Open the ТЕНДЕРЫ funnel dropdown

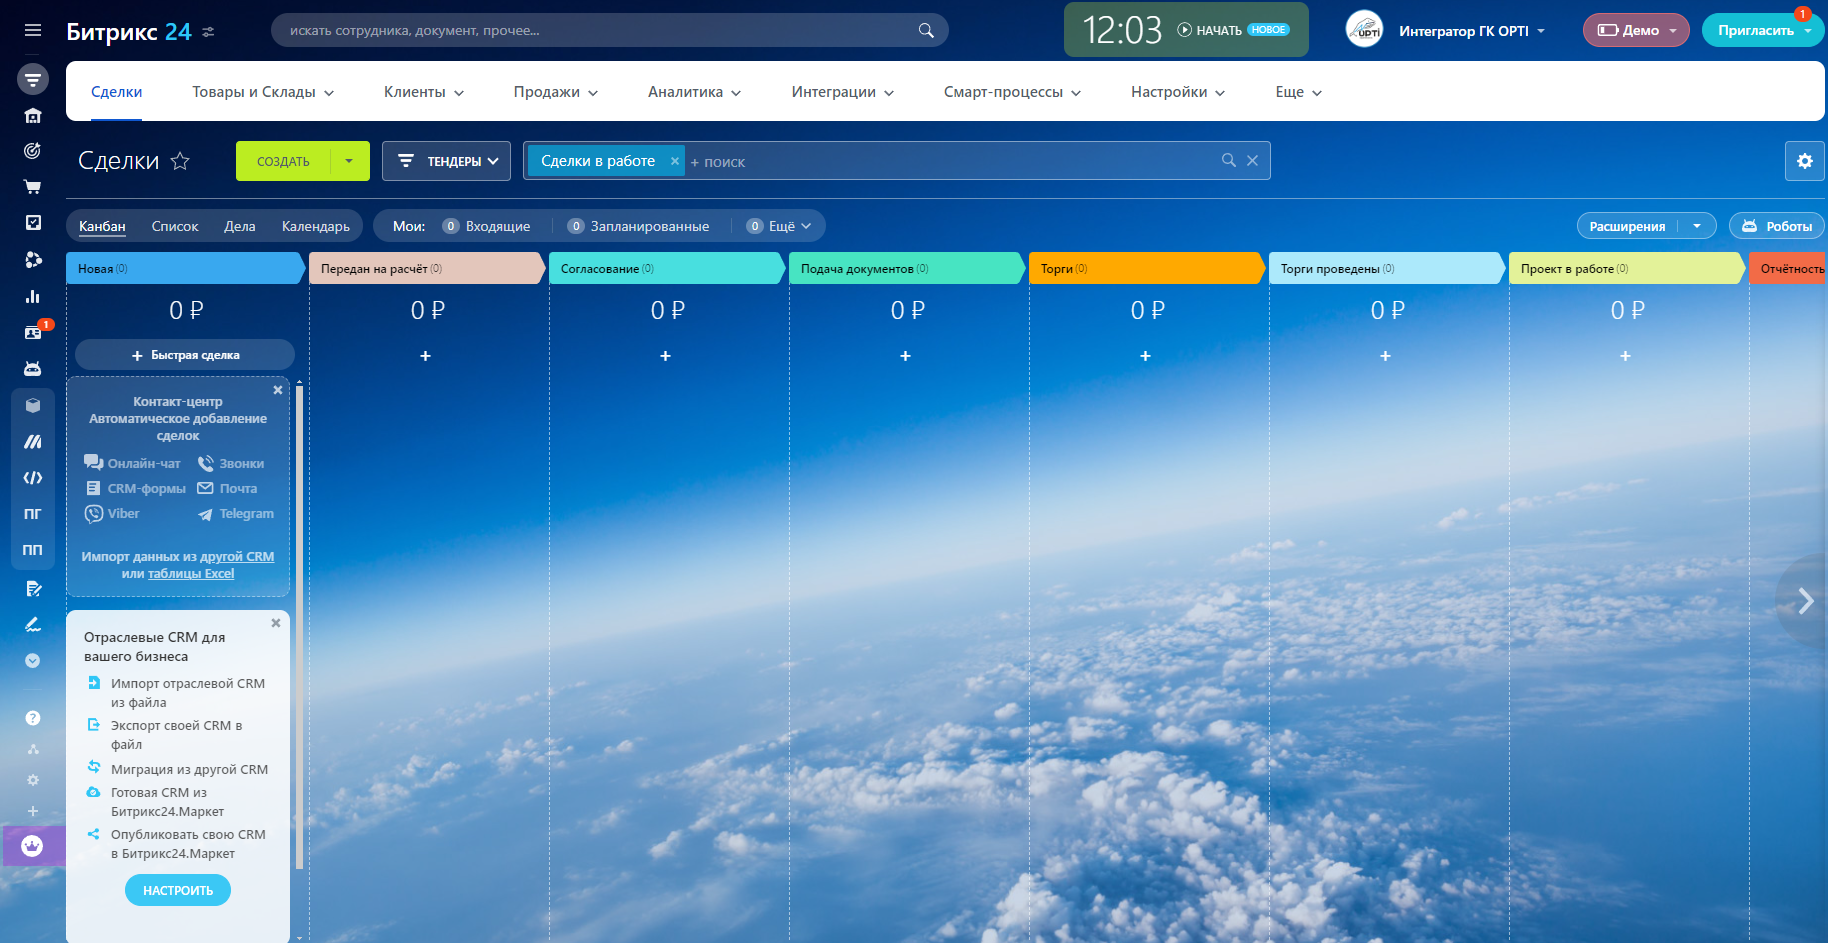[446, 161]
